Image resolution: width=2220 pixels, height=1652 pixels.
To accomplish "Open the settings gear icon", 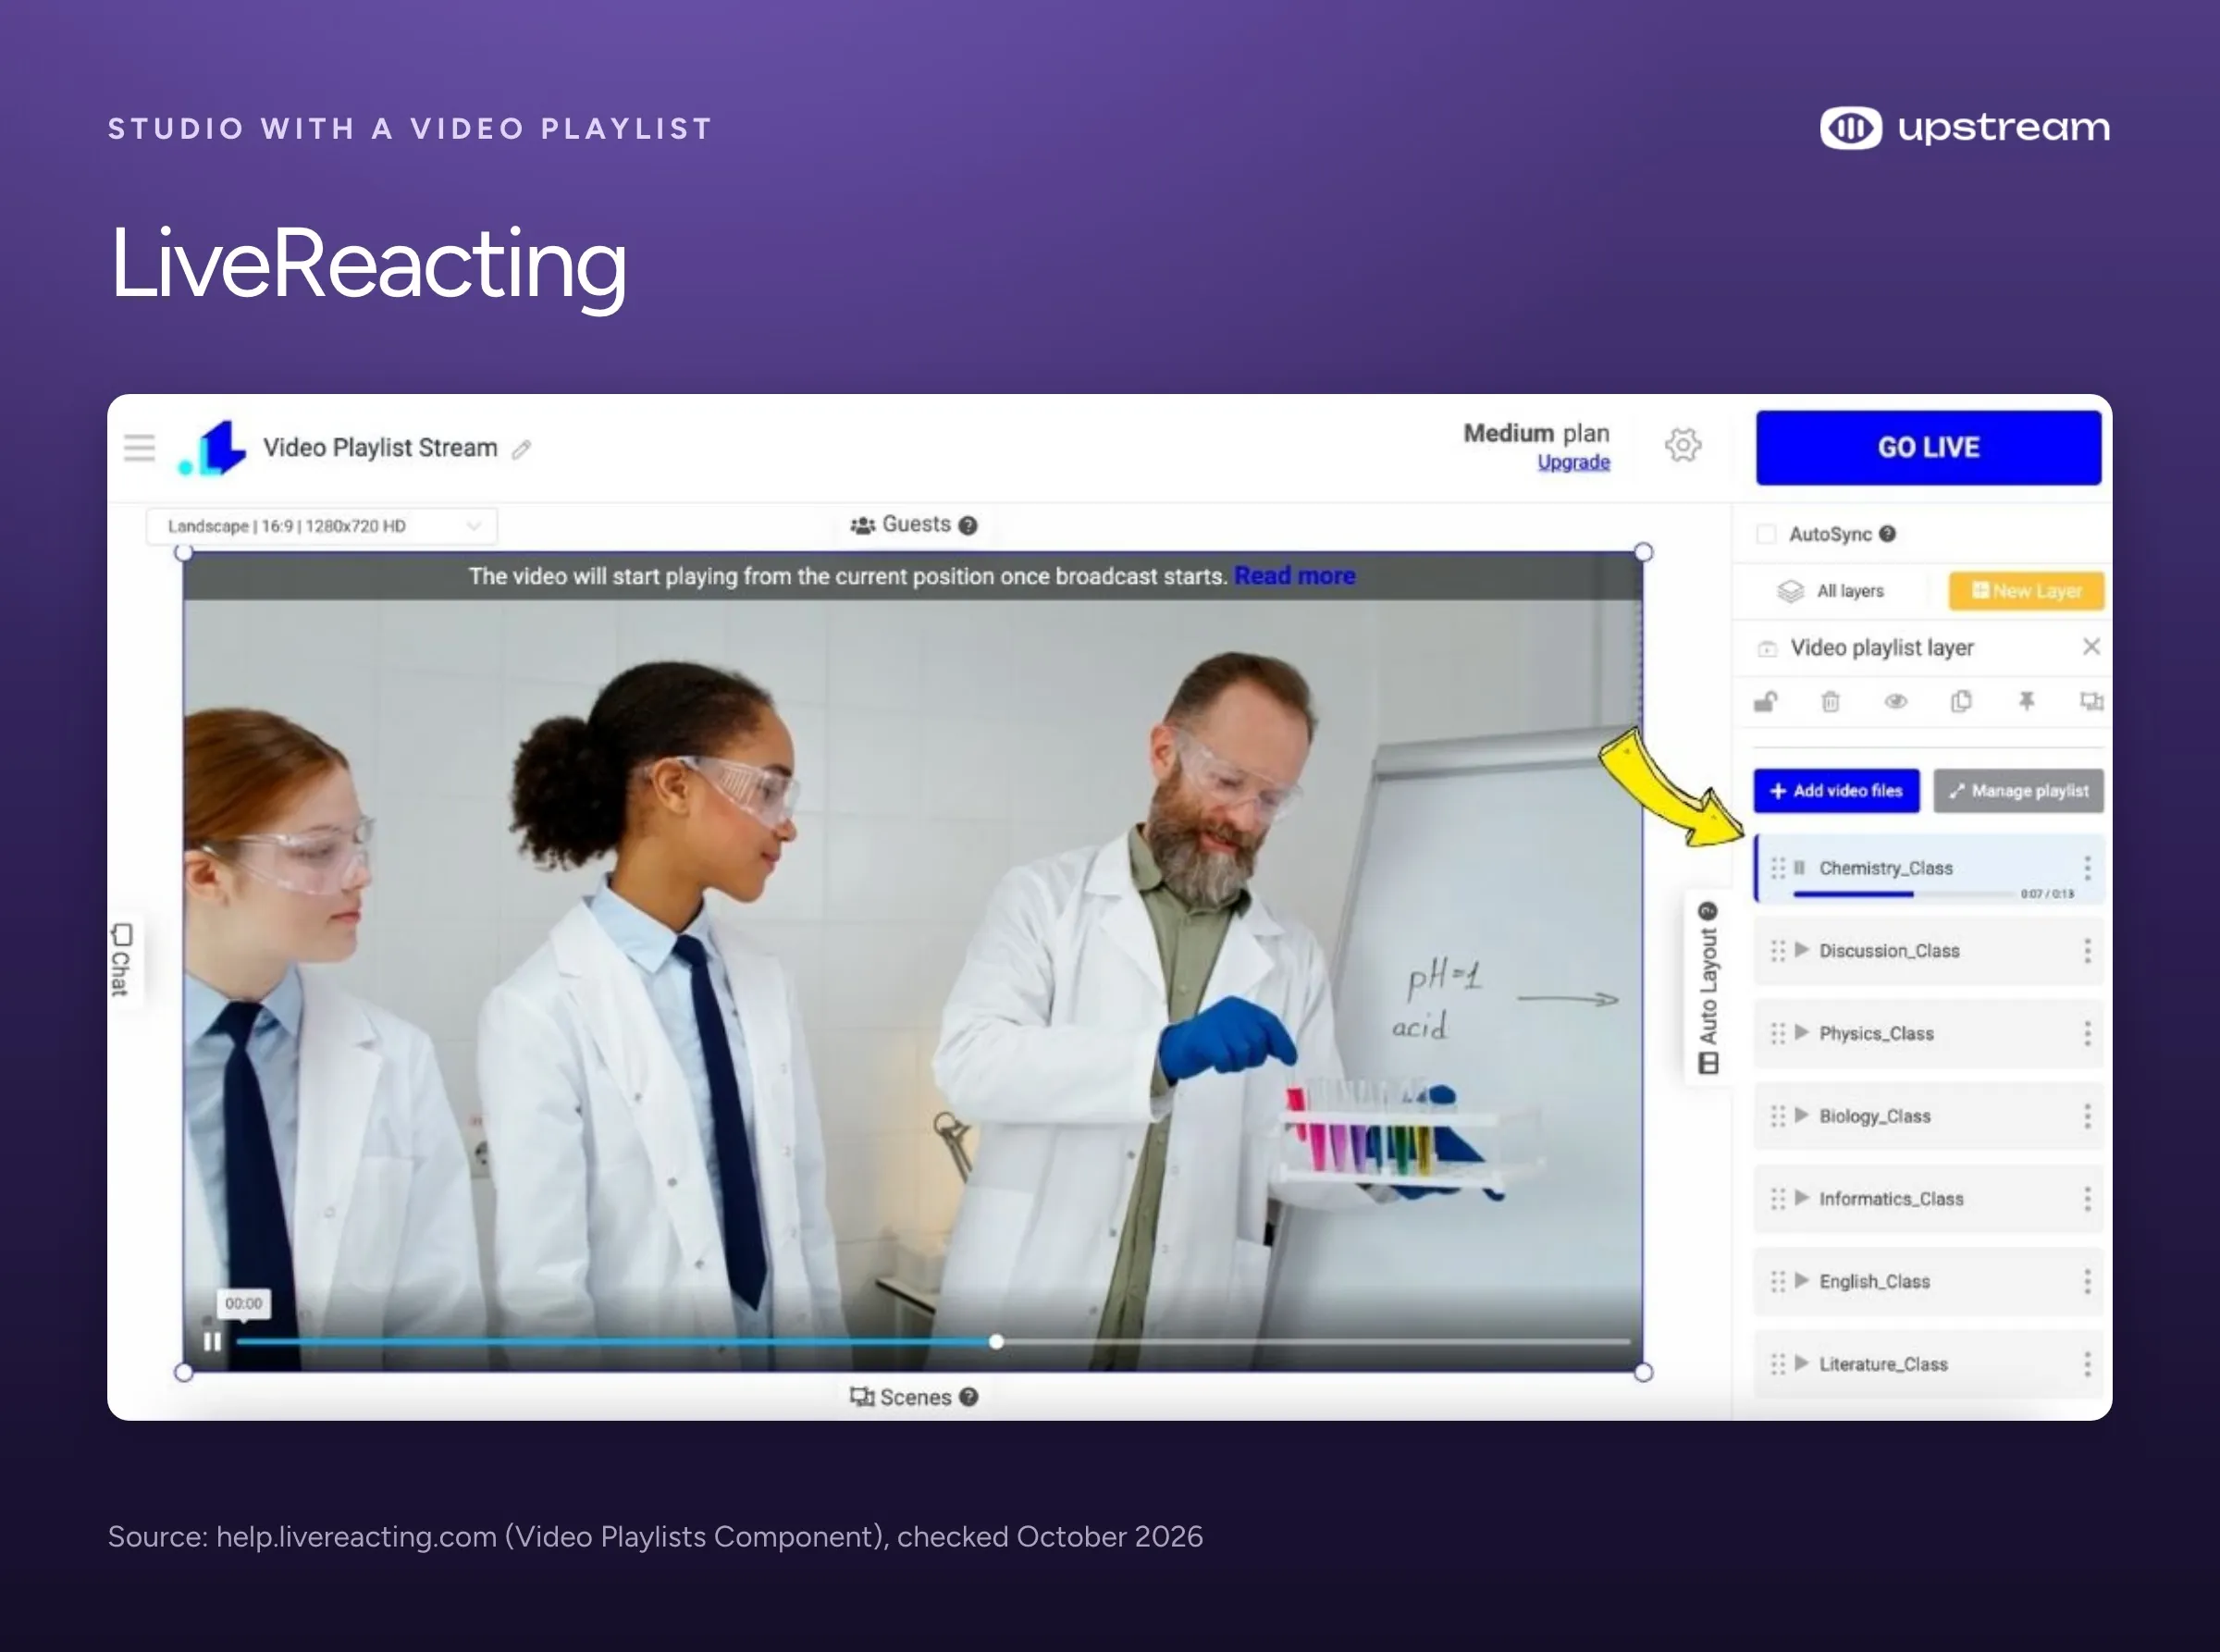I will pos(1683,445).
